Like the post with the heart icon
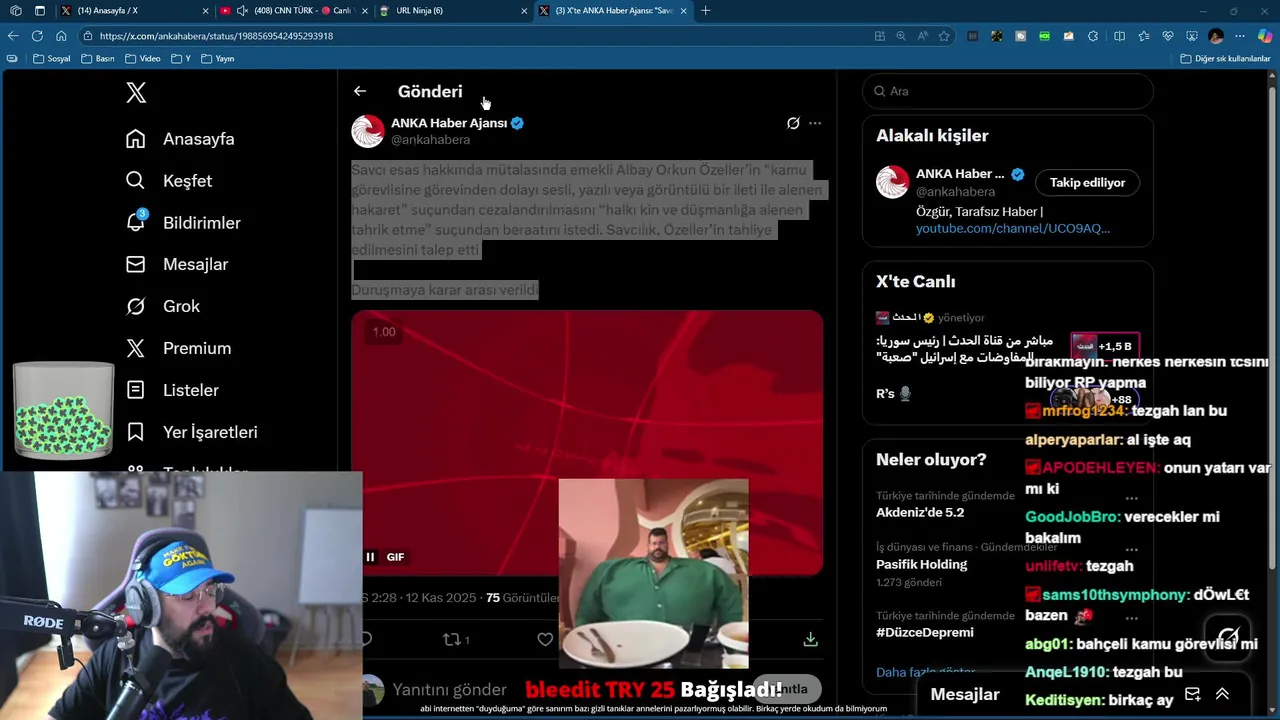Viewport: 1280px width, 720px height. point(545,639)
